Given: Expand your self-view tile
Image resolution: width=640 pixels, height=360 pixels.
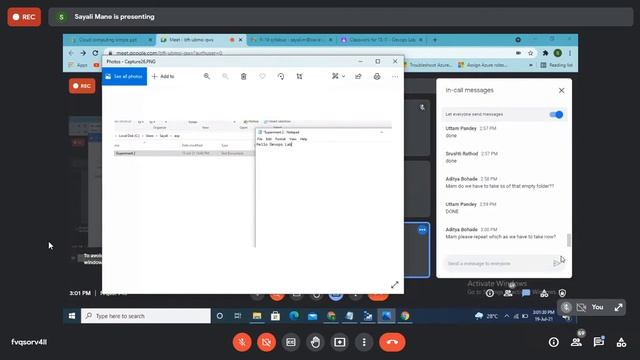Looking at the screenshot, I should pyautogui.click(x=618, y=307).
